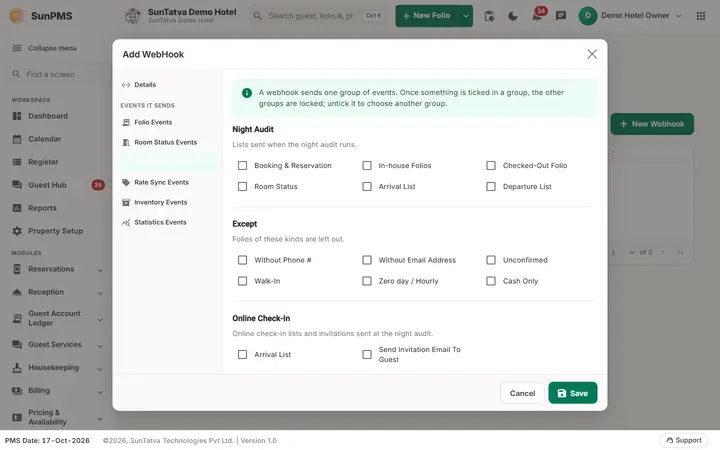Click the SunPMS logo icon
720x450 pixels.
pos(17,16)
